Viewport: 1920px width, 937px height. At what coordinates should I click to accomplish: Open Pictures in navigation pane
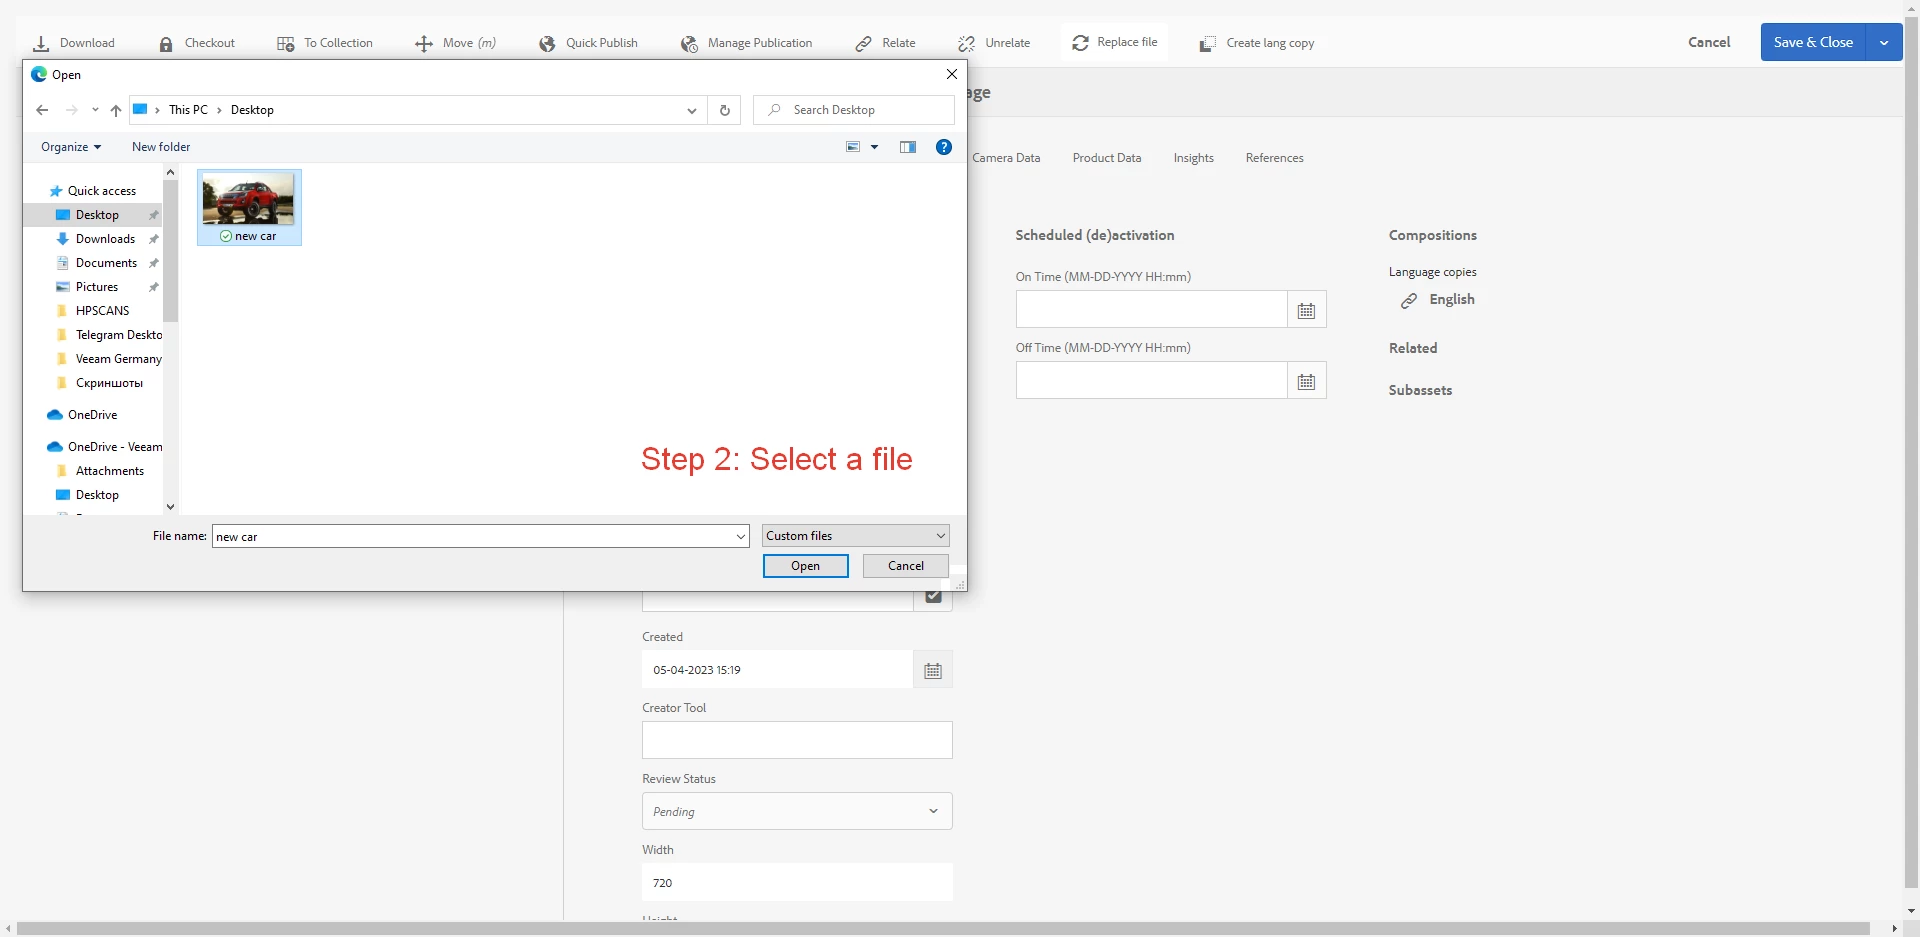[97, 287]
